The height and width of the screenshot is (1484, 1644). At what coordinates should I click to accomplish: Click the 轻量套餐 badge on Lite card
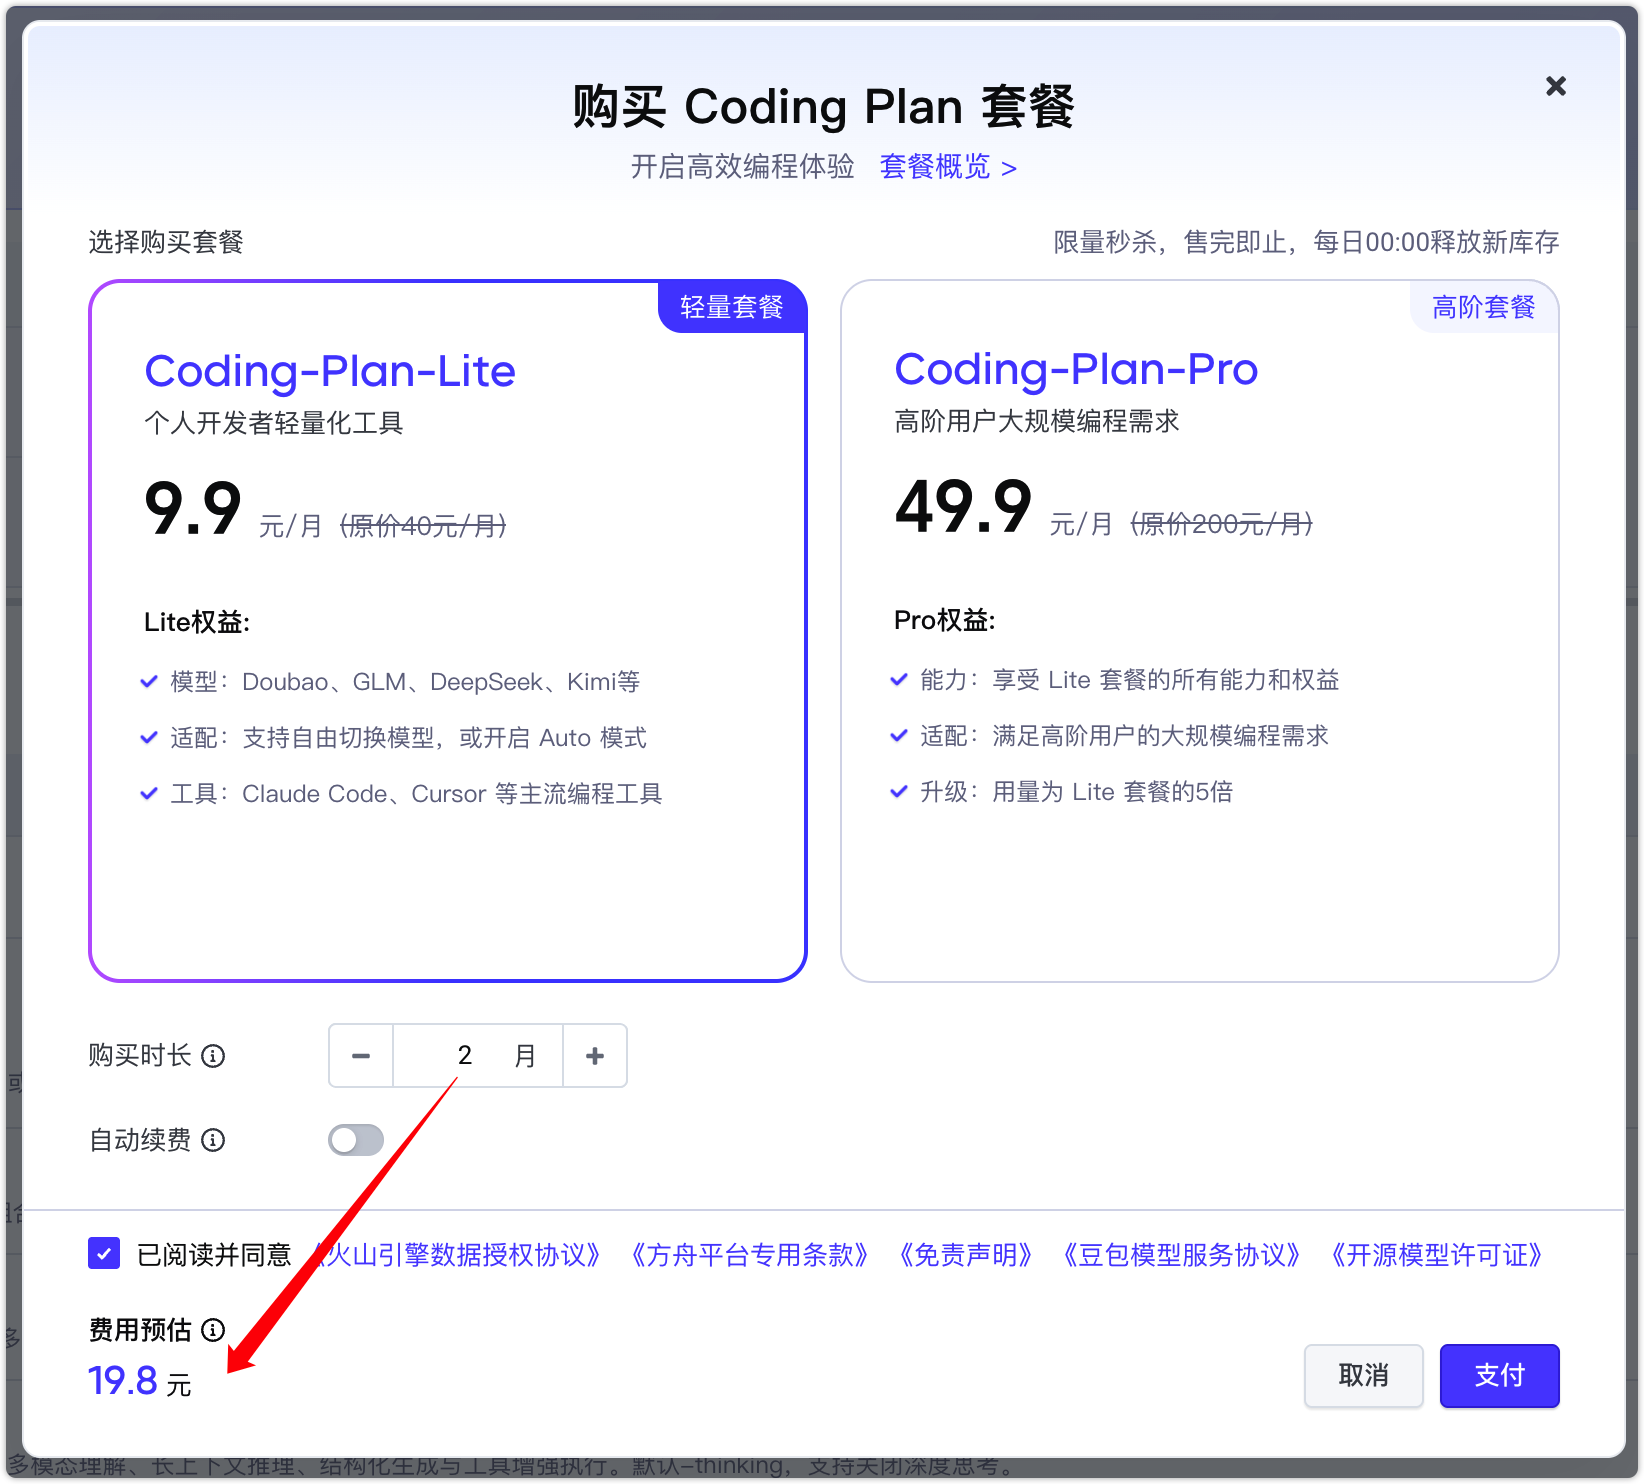click(x=732, y=307)
